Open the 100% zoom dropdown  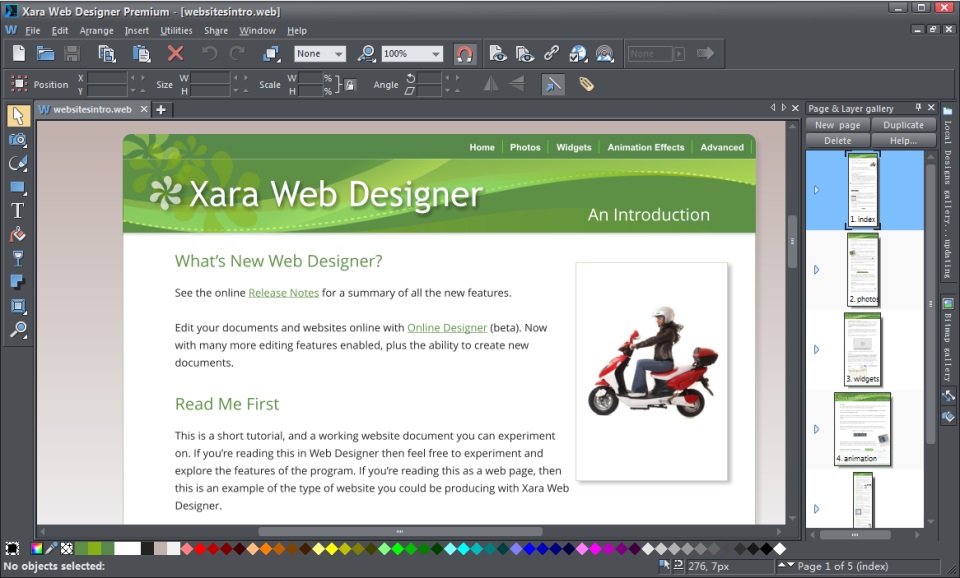tap(412, 54)
